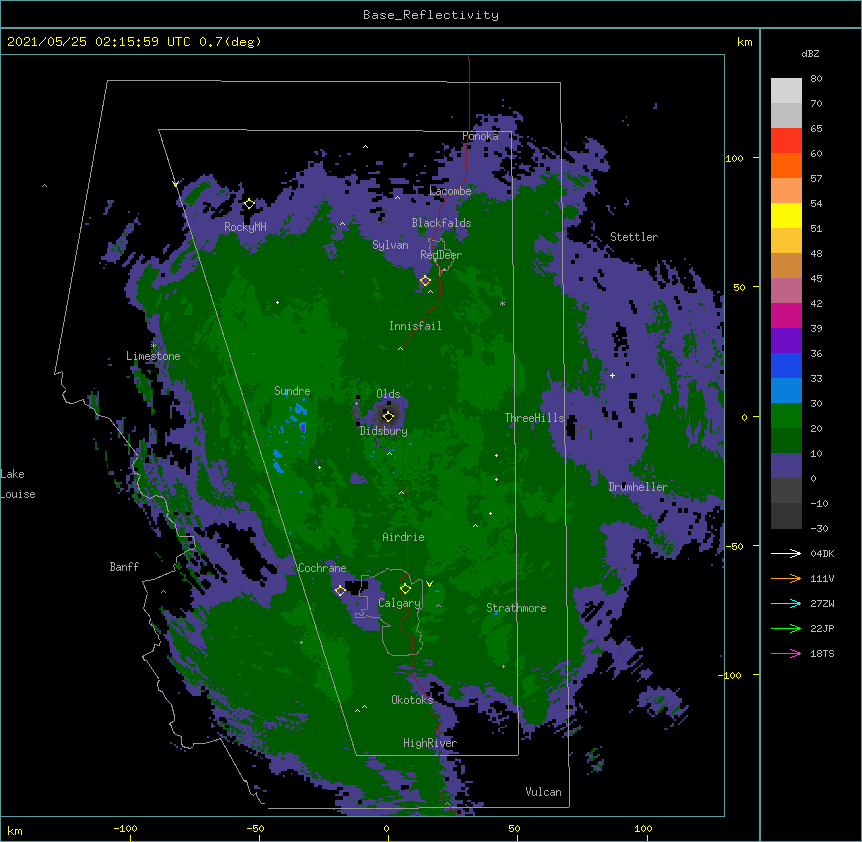Click the Drumheller label
Image resolution: width=862 pixels, height=842 pixels.
tap(638, 487)
